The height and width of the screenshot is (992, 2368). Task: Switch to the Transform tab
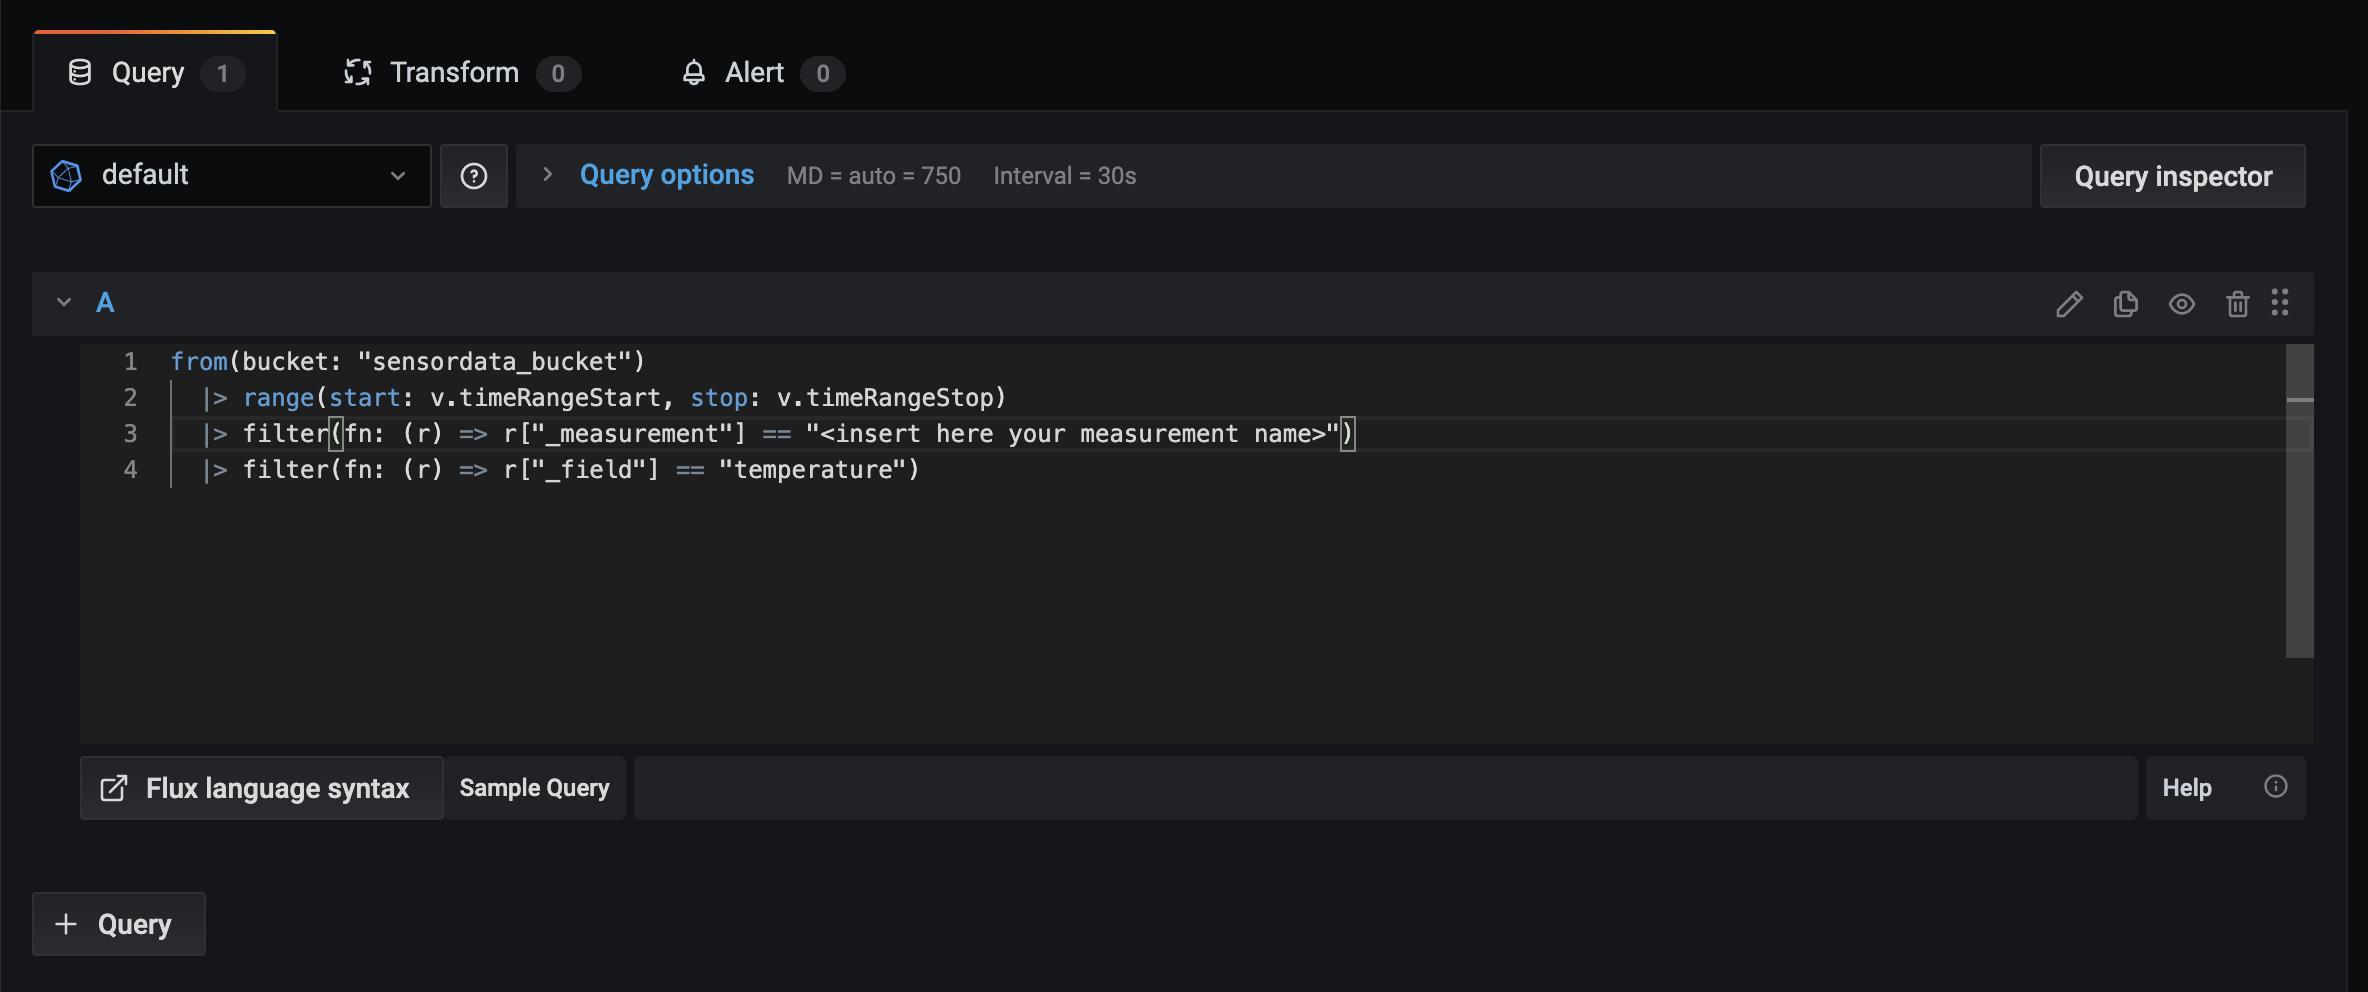[x=461, y=72]
